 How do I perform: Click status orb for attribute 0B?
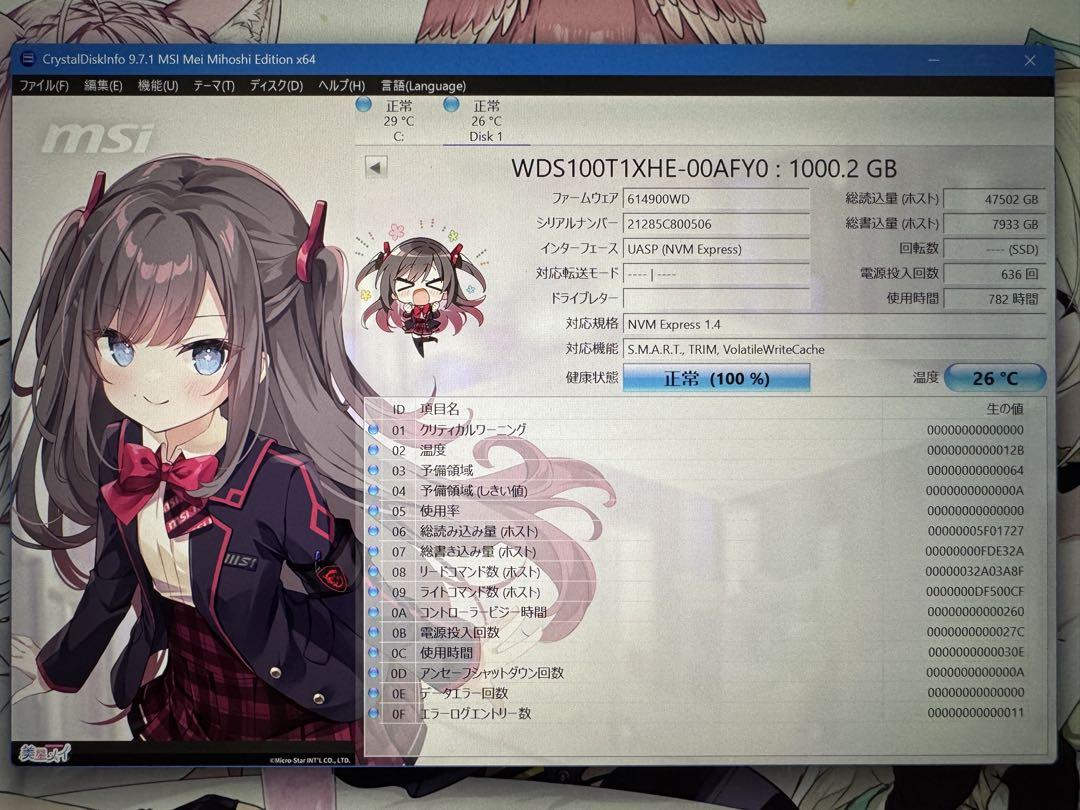tap(373, 632)
